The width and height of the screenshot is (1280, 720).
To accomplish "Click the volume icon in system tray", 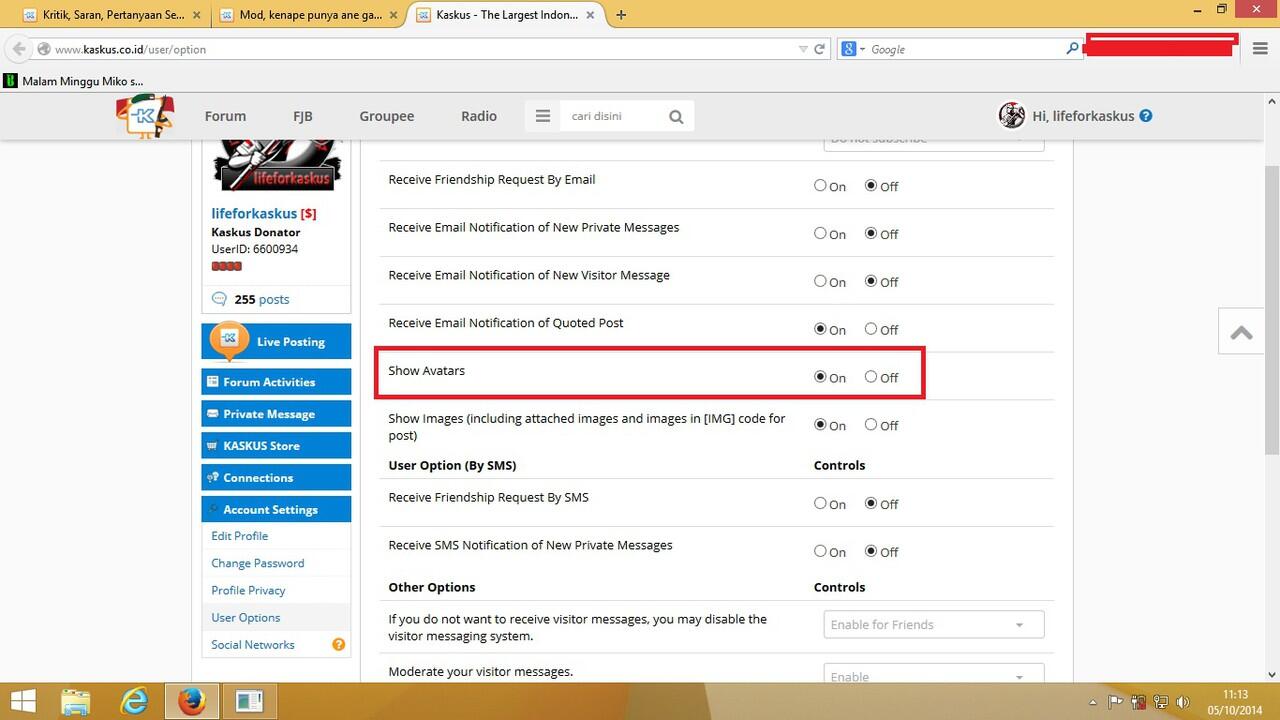I will pyautogui.click(x=1183, y=702).
